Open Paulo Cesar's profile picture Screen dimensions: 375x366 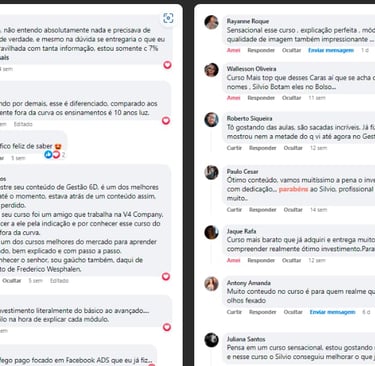[211, 172]
